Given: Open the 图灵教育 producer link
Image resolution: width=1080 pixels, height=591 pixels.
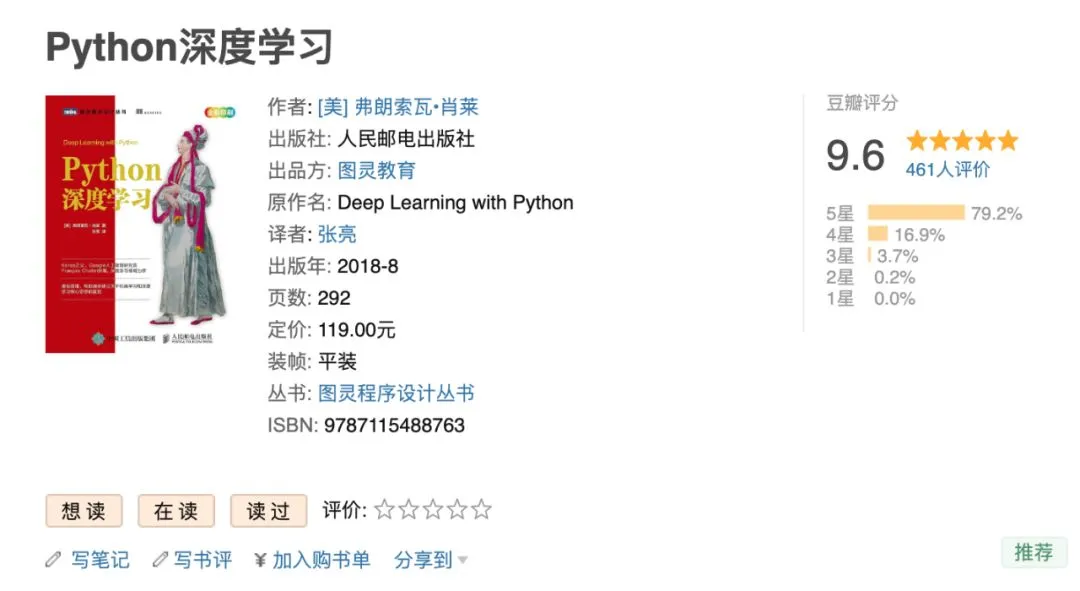Looking at the screenshot, I should [x=376, y=170].
